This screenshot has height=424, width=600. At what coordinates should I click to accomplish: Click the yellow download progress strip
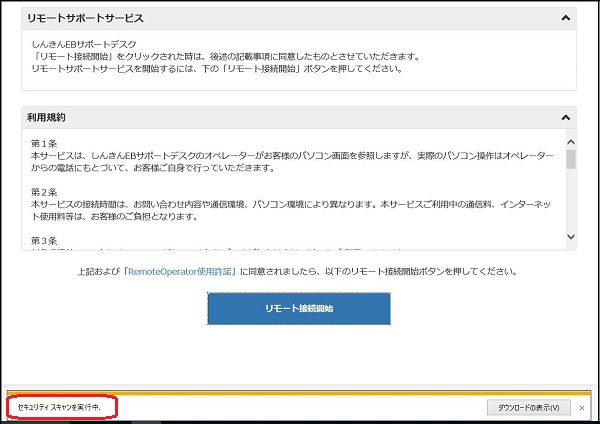[300, 393]
